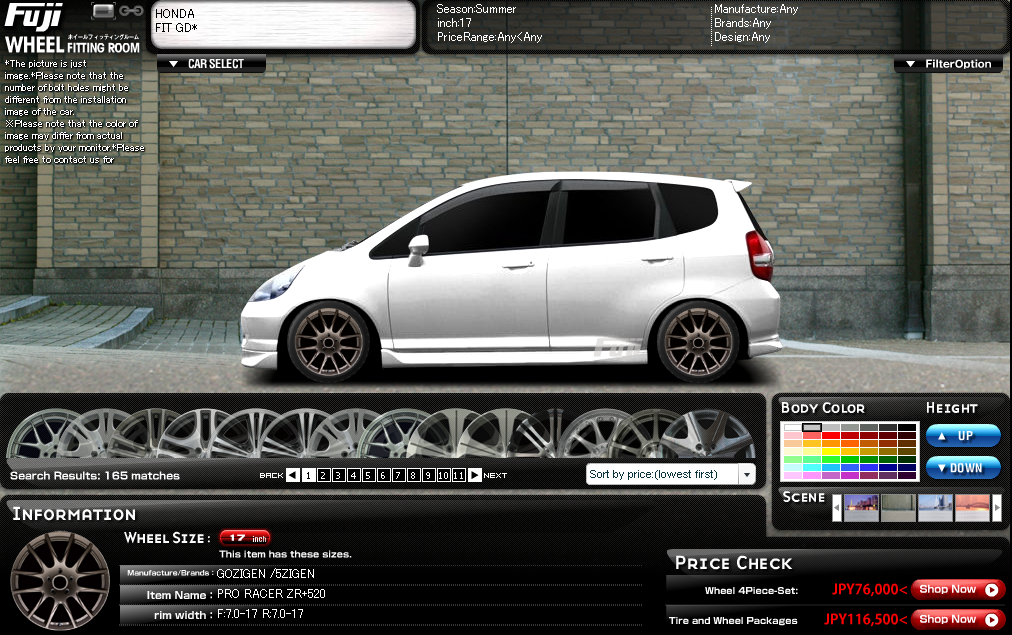Click the PriceRange:Any<Any filter text
This screenshot has height=635, width=1012.
[489, 37]
